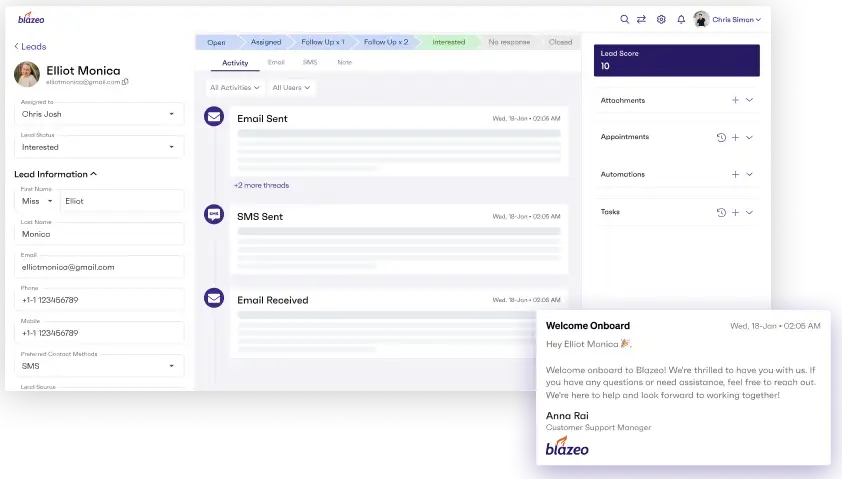Show +2 more threads
The width and height of the screenshot is (842, 479).
[261, 185]
